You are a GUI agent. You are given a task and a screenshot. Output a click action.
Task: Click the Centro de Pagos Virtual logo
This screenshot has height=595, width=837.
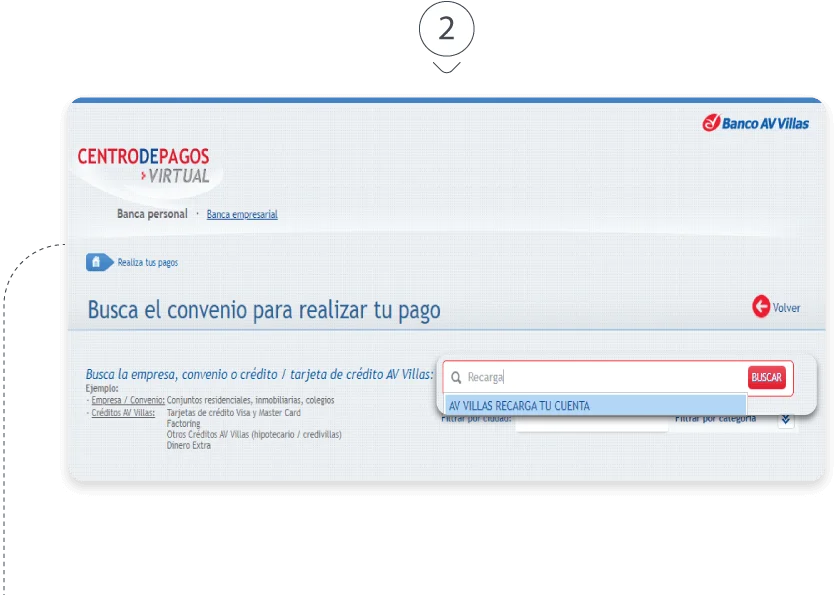tap(144, 166)
